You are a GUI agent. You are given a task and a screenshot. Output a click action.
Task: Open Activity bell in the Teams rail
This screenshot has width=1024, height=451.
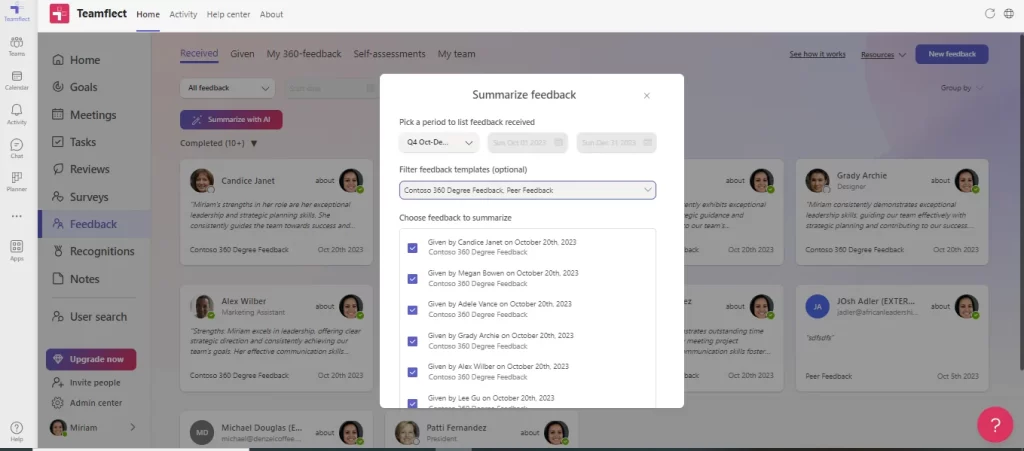coord(17,115)
